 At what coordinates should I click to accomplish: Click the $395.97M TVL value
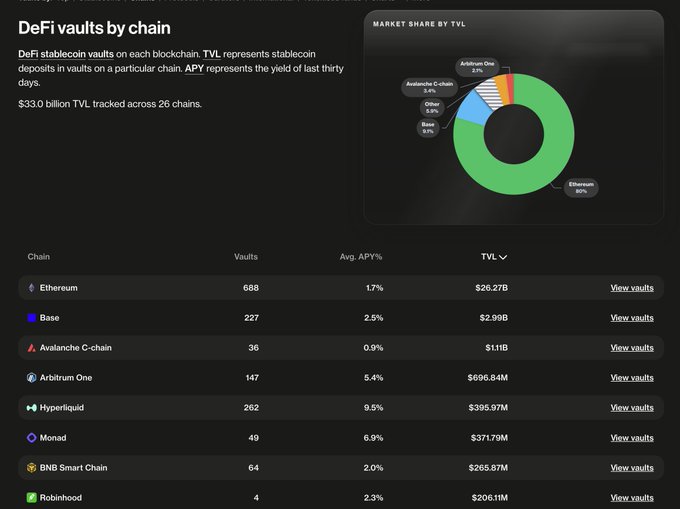[488, 408]
